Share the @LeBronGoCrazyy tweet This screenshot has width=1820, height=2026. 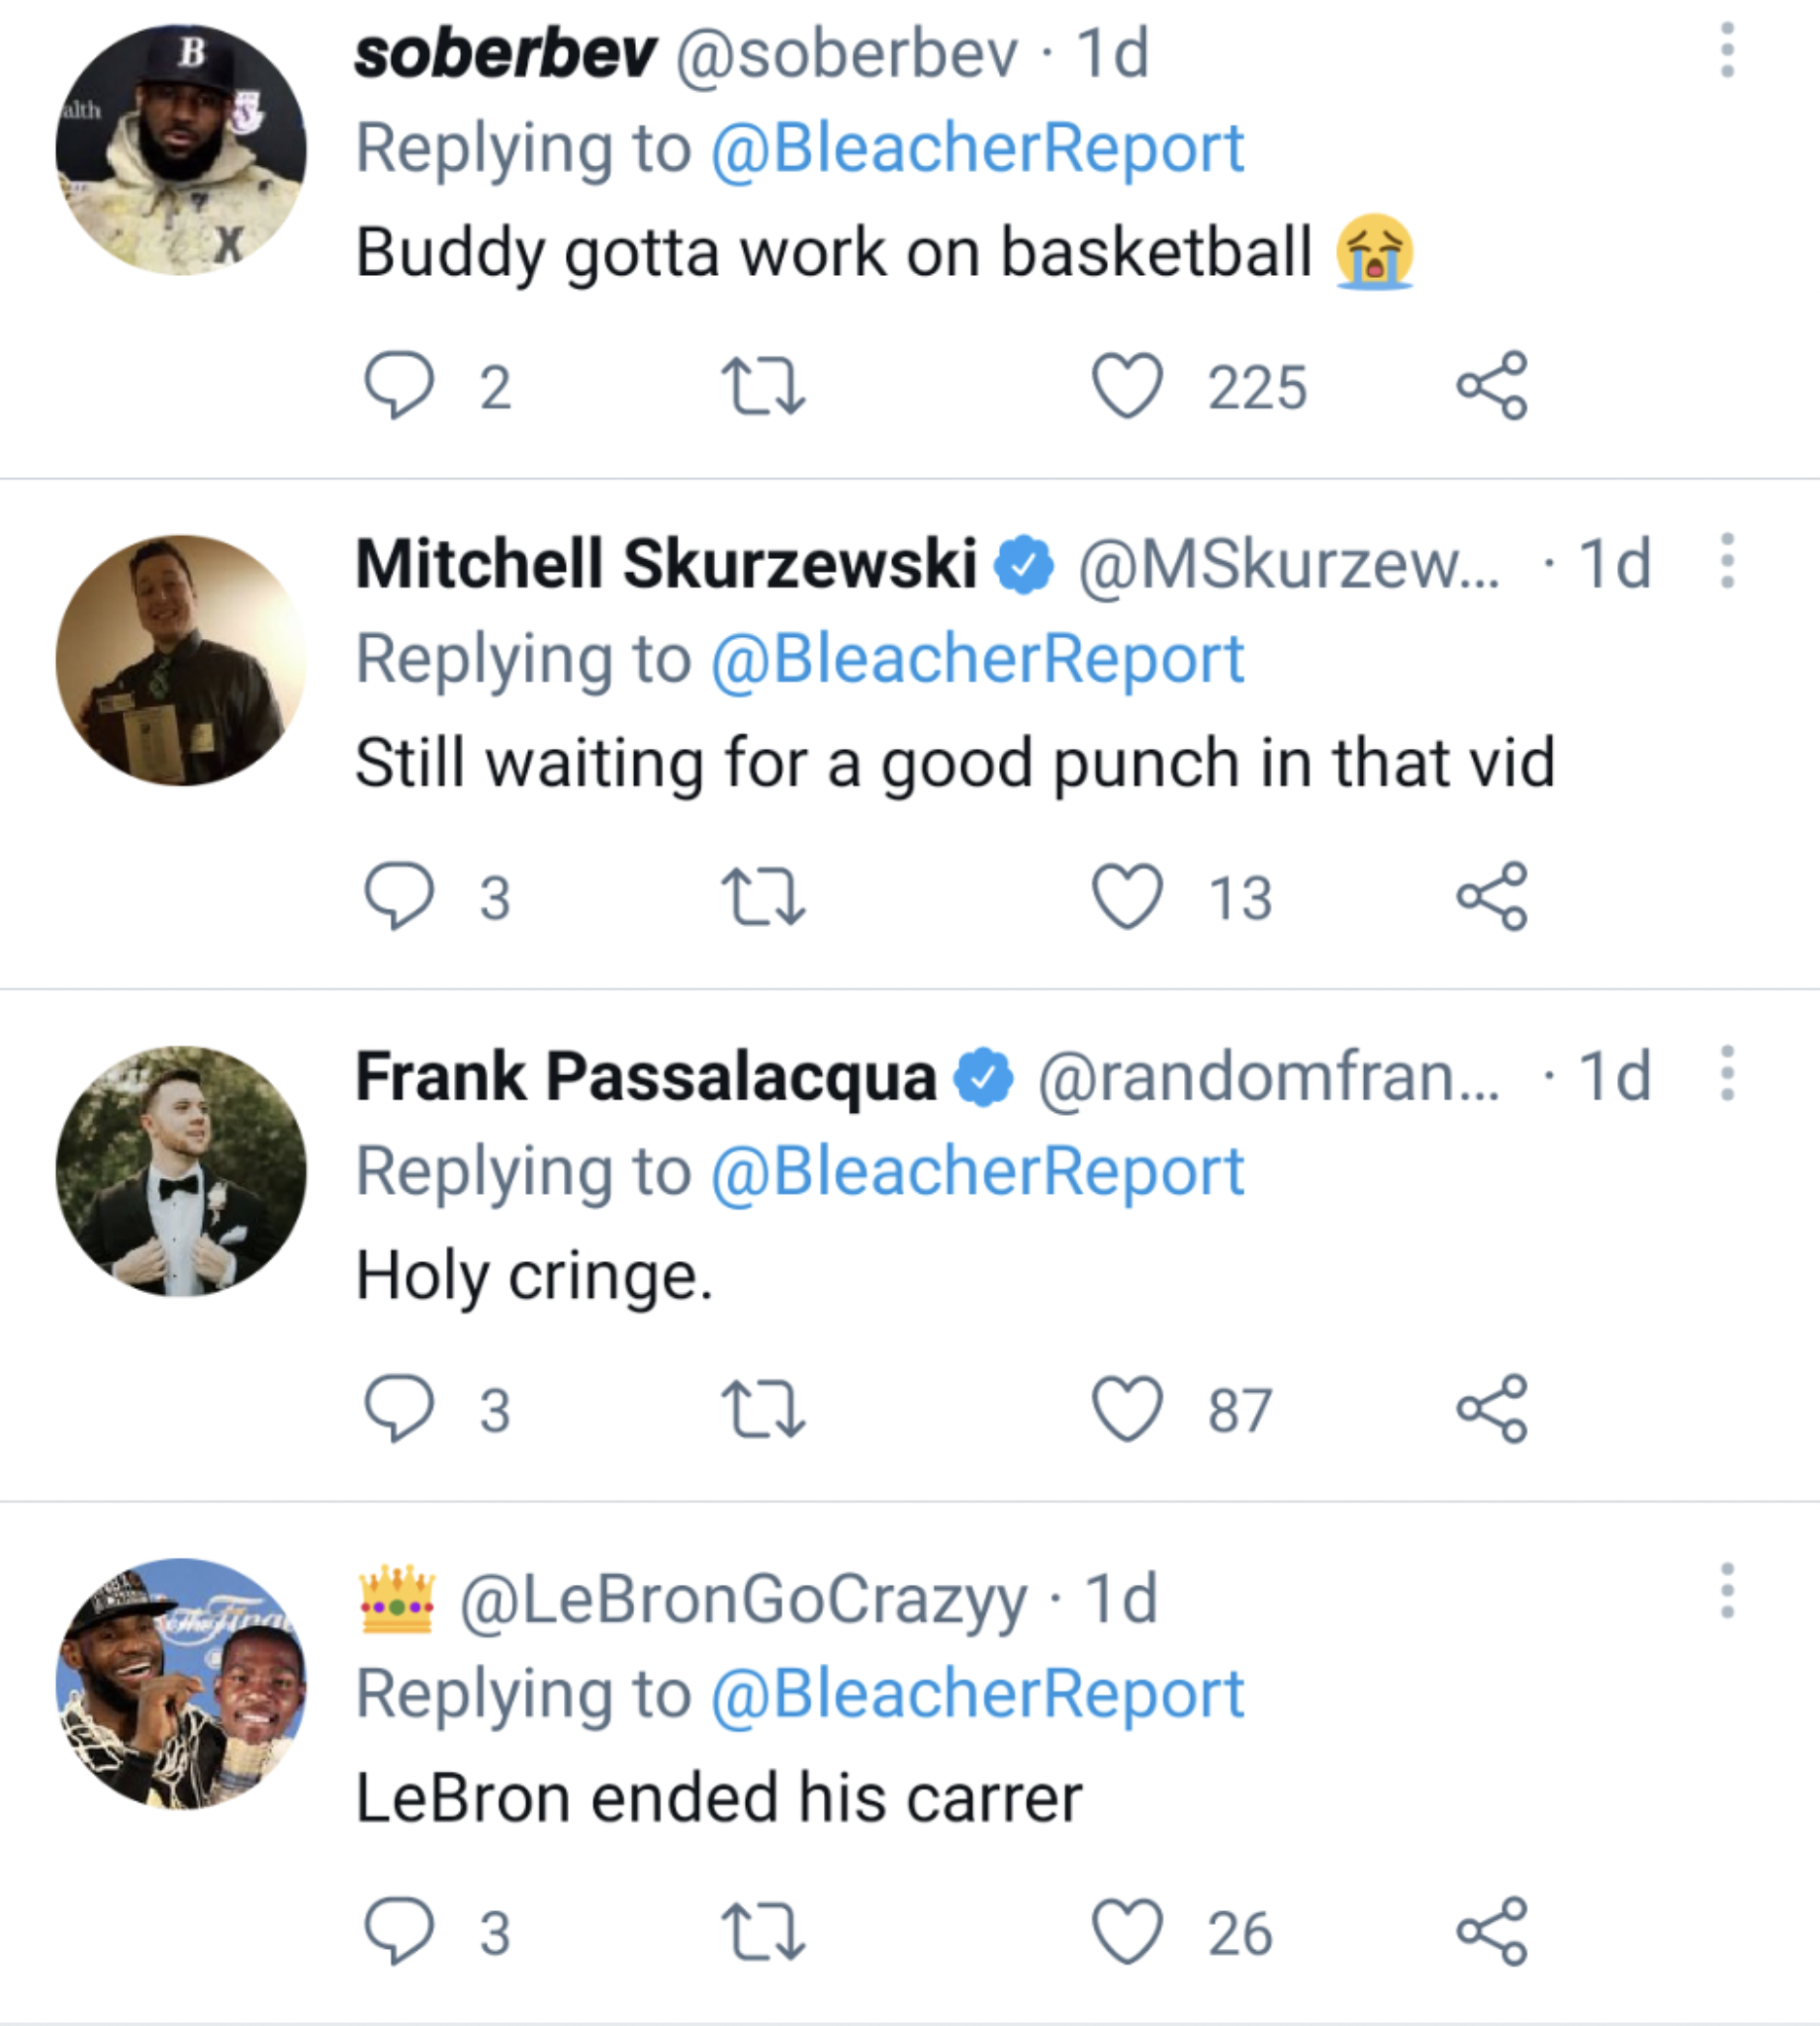(1491, 1931)
